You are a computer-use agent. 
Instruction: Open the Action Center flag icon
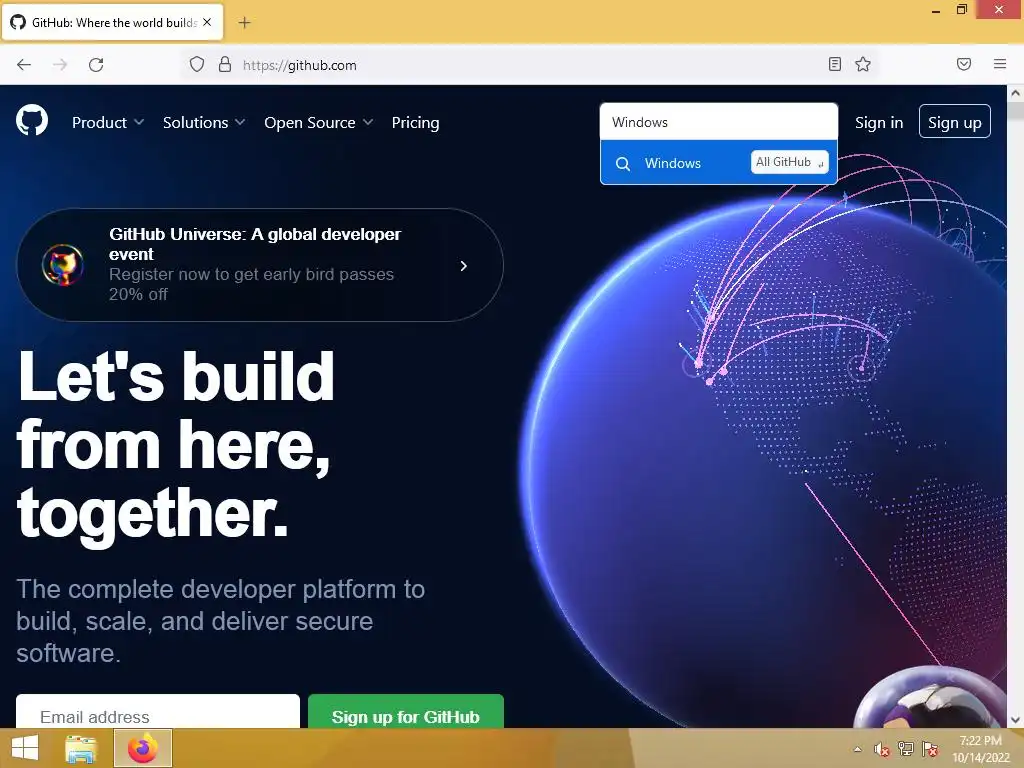point(930,749)
